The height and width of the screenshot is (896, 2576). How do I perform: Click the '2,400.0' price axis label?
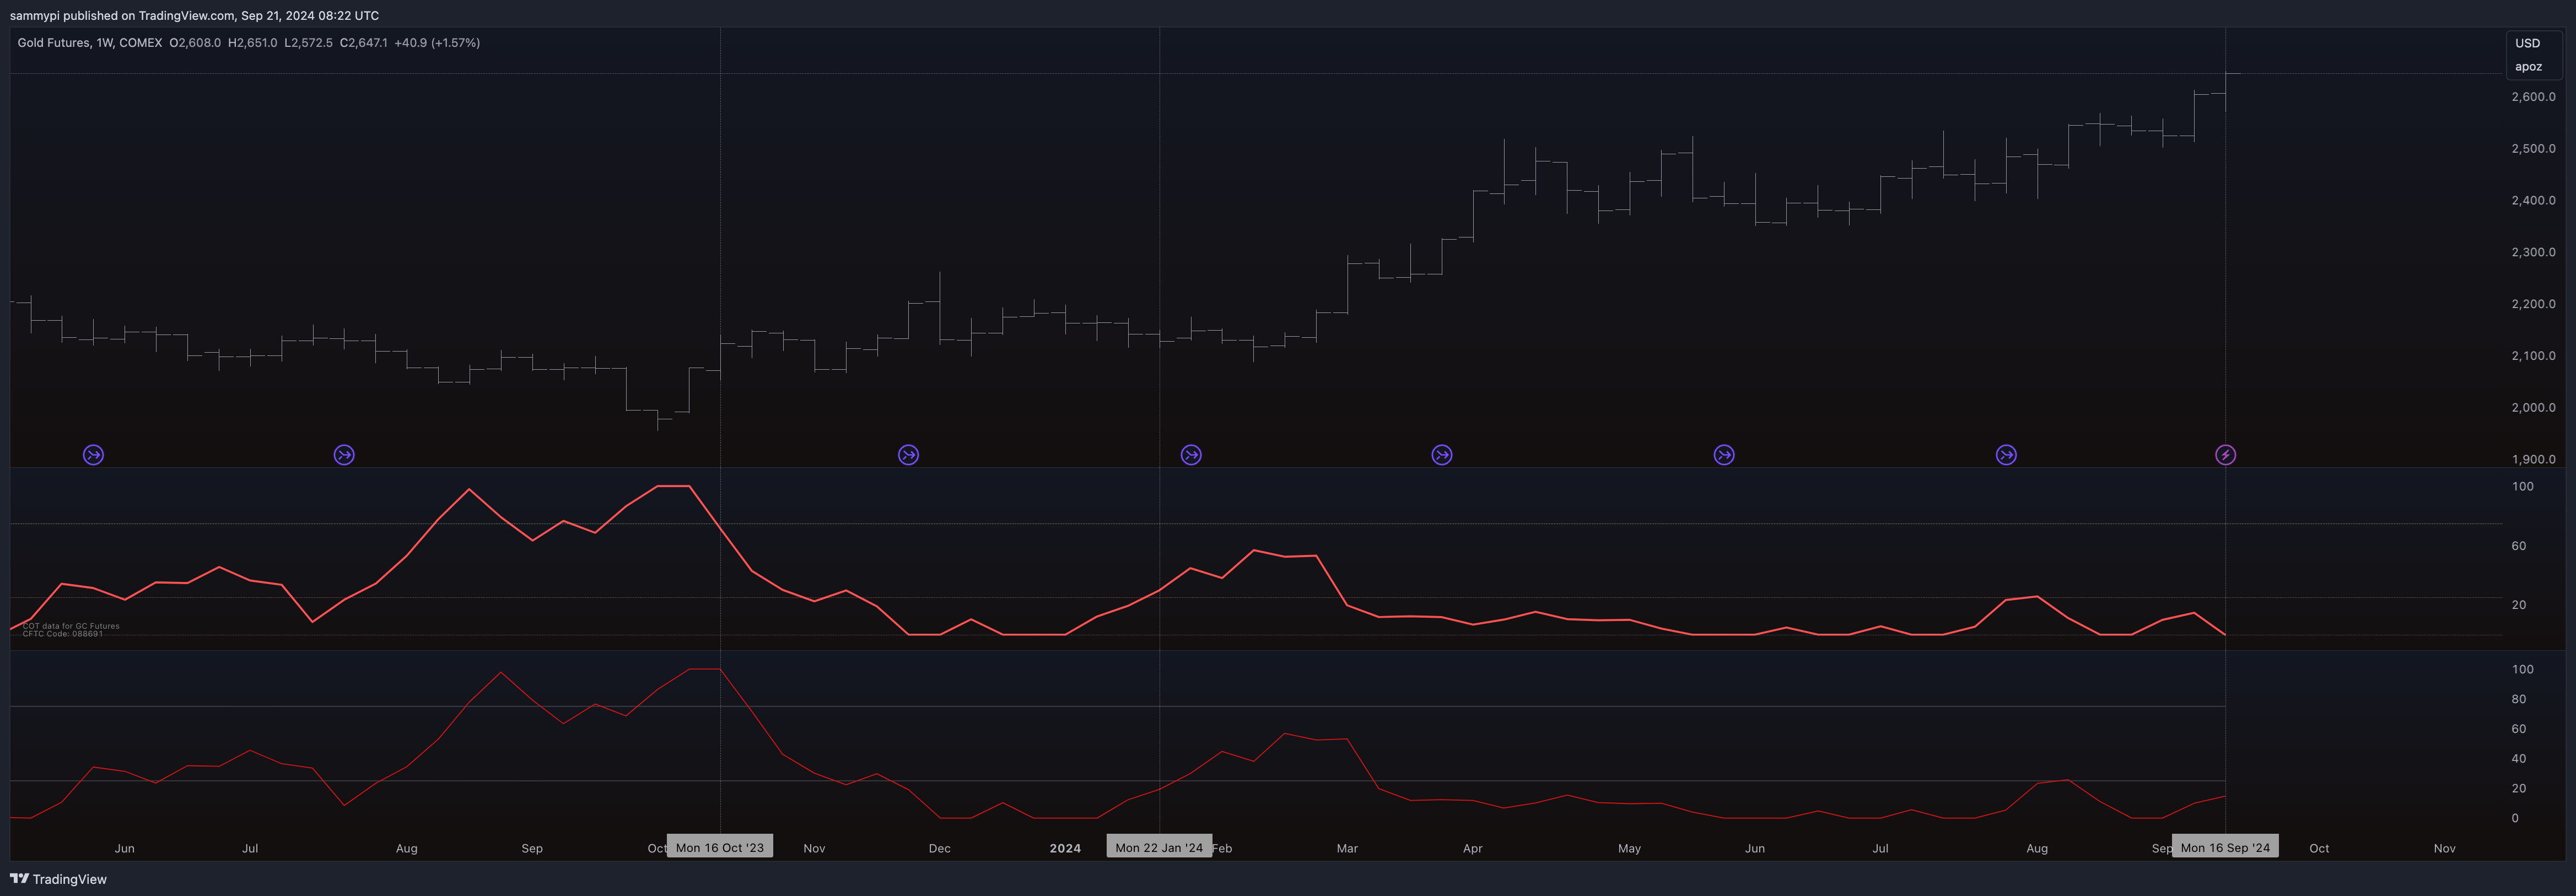coord(2533,201)
